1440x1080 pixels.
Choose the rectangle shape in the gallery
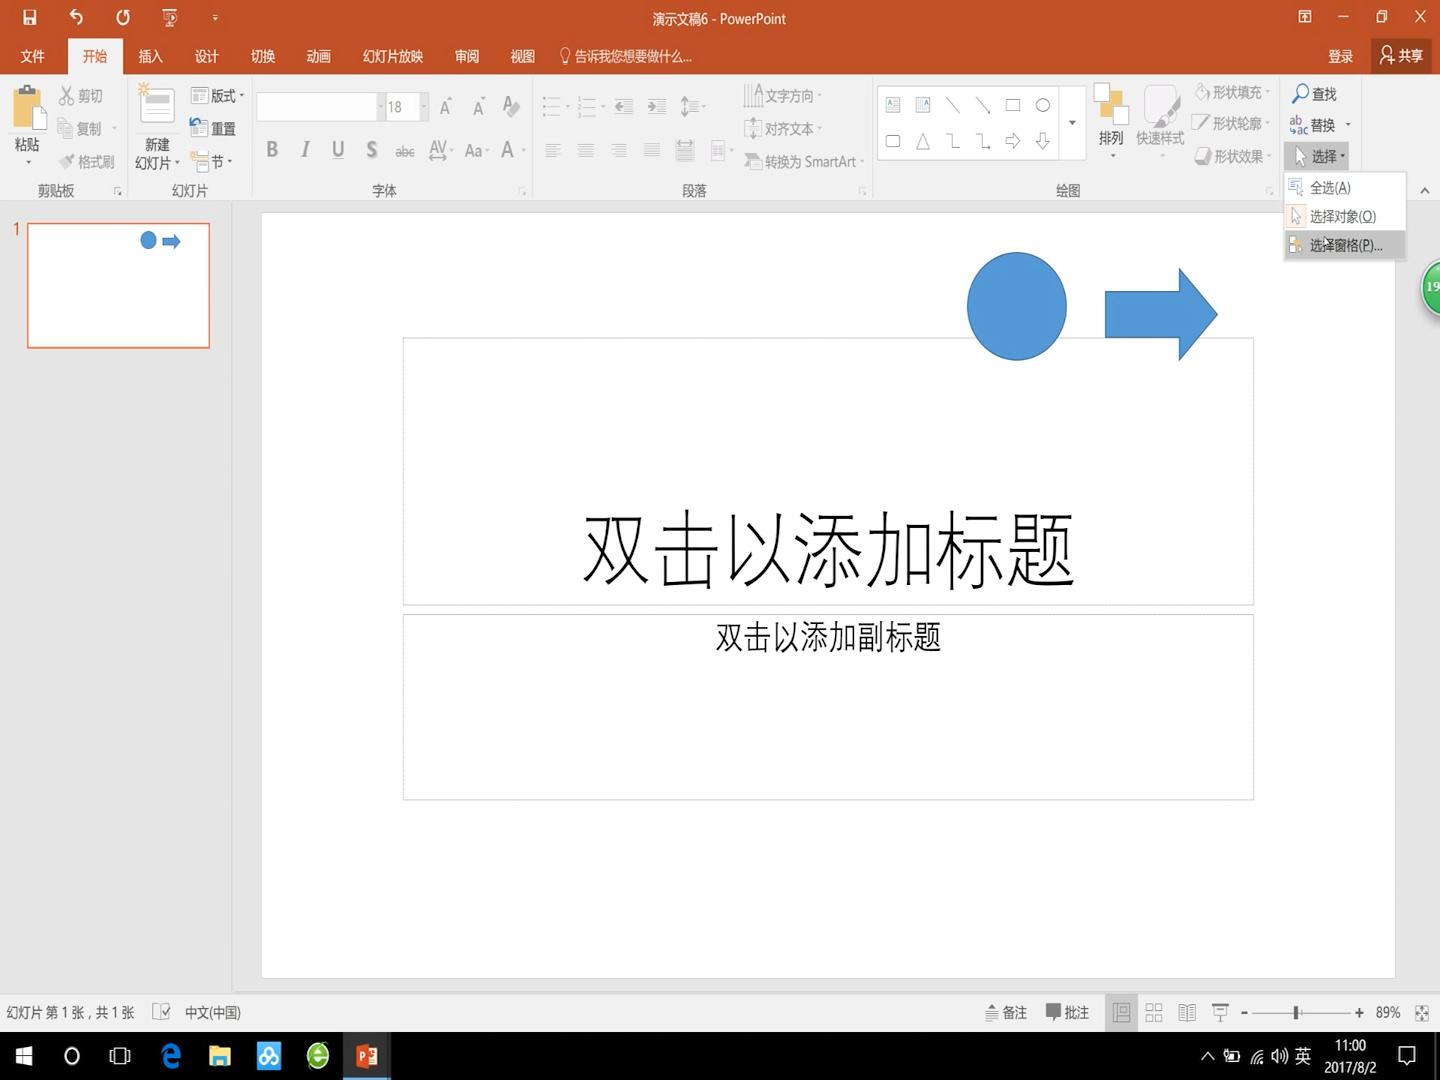(1013, 105)
